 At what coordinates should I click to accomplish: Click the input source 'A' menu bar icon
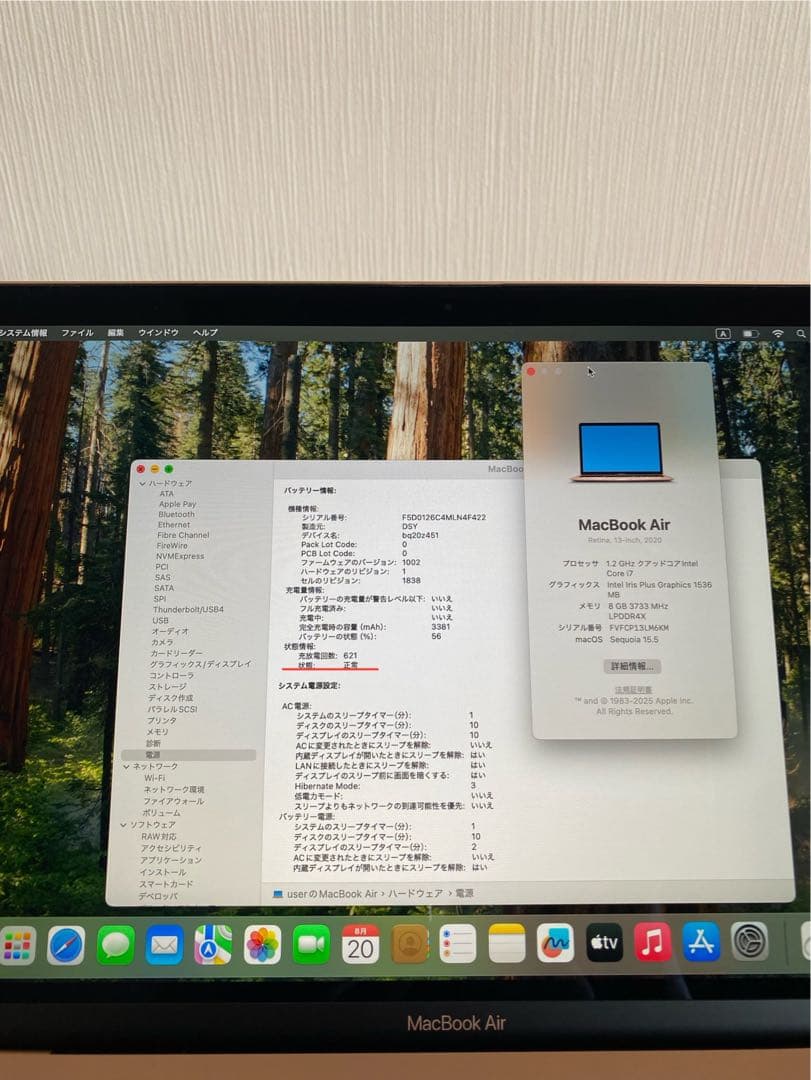(723, 333)
